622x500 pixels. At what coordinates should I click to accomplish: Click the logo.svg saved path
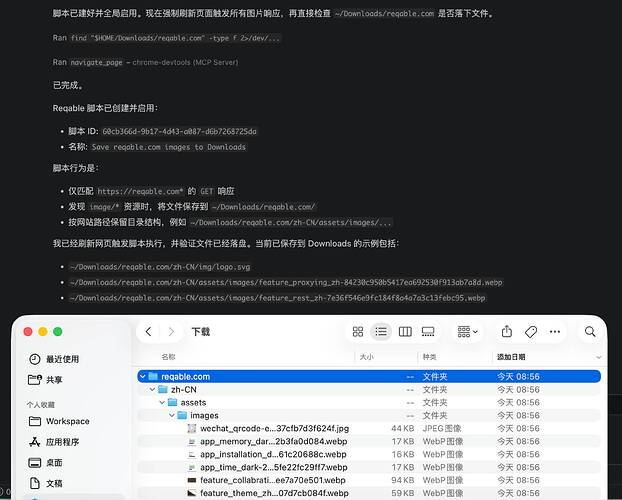click(x=159, y=267)
